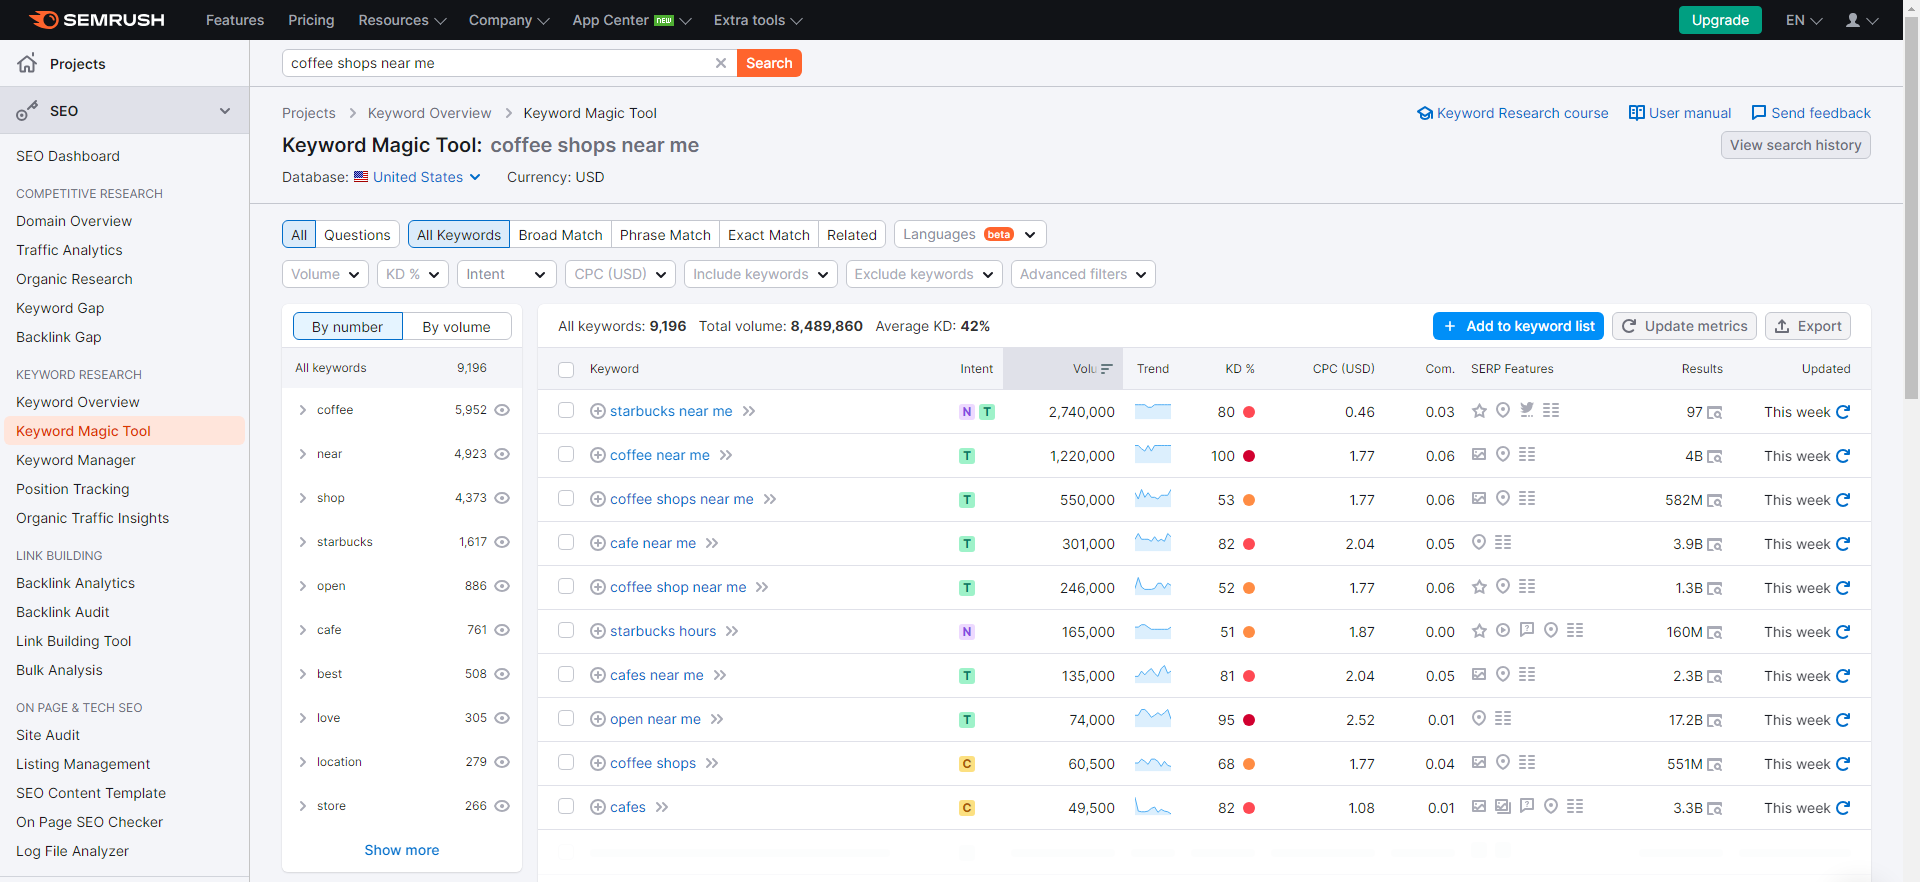Select the checkbox for starbucks hours row

click(566, 630)
